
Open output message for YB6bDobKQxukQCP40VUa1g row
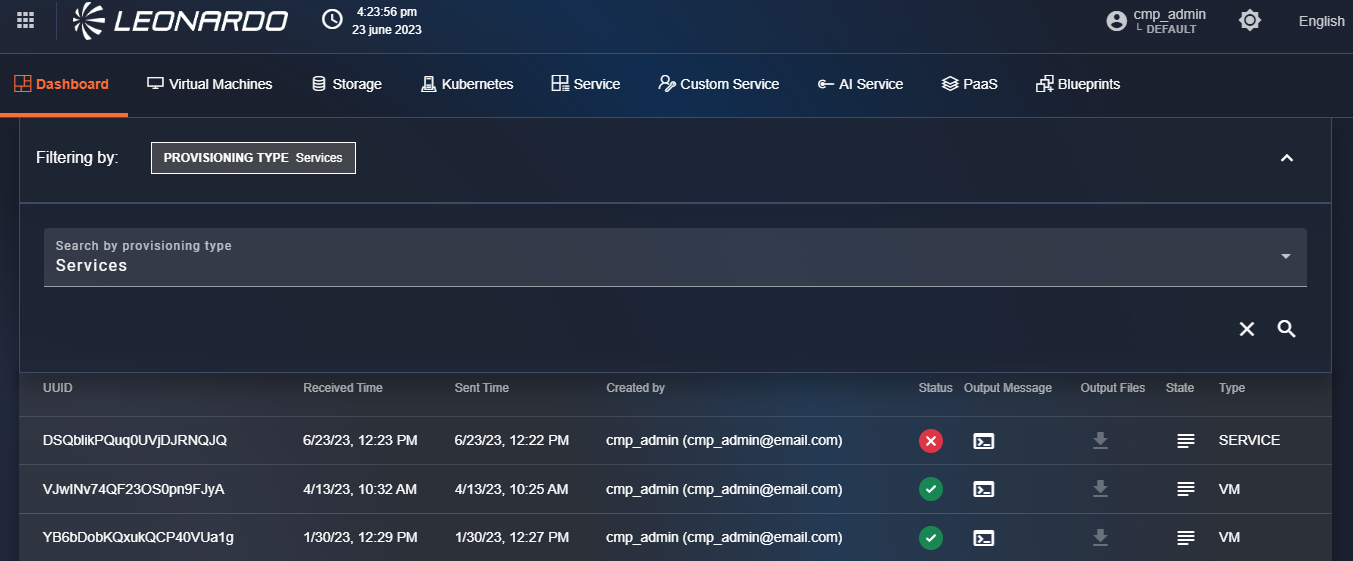984,538
